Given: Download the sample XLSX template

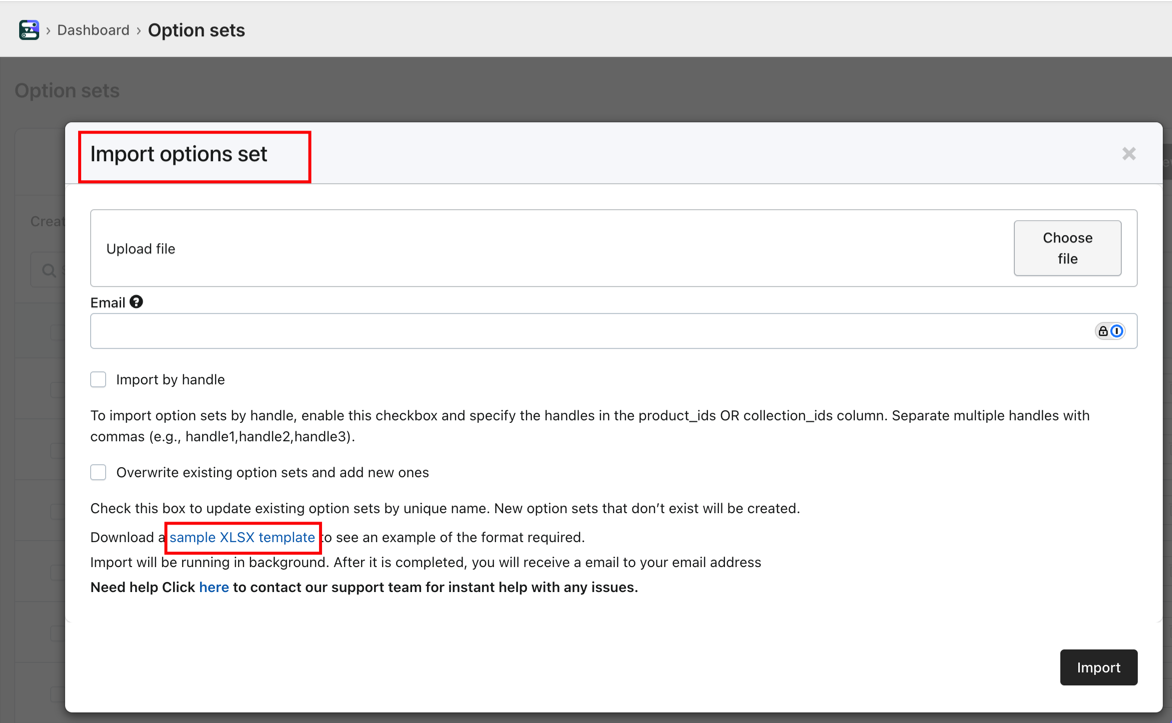Looking at the screenshot, I should 242,538.
